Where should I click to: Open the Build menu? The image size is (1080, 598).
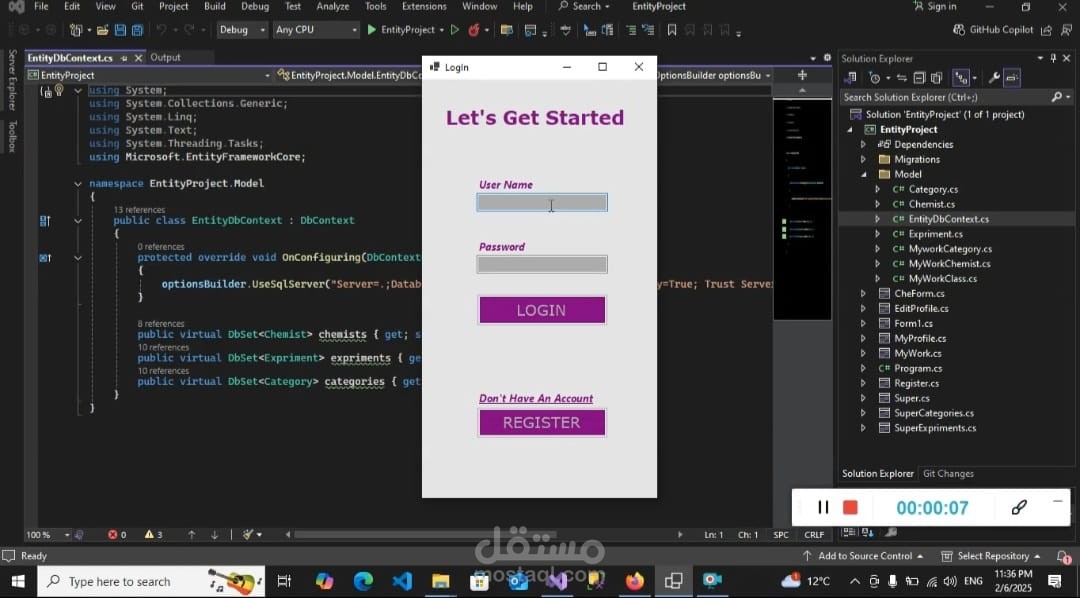[215, 6]
